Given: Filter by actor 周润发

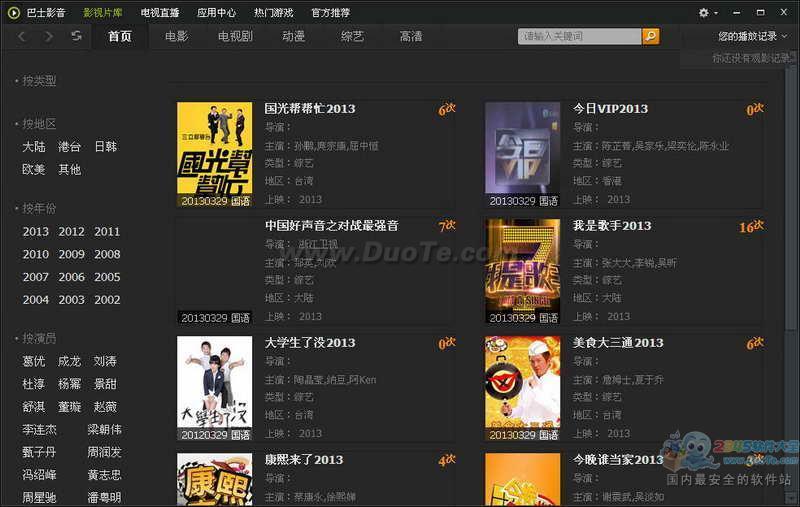Looking at the screenshot, I should 104,452.
